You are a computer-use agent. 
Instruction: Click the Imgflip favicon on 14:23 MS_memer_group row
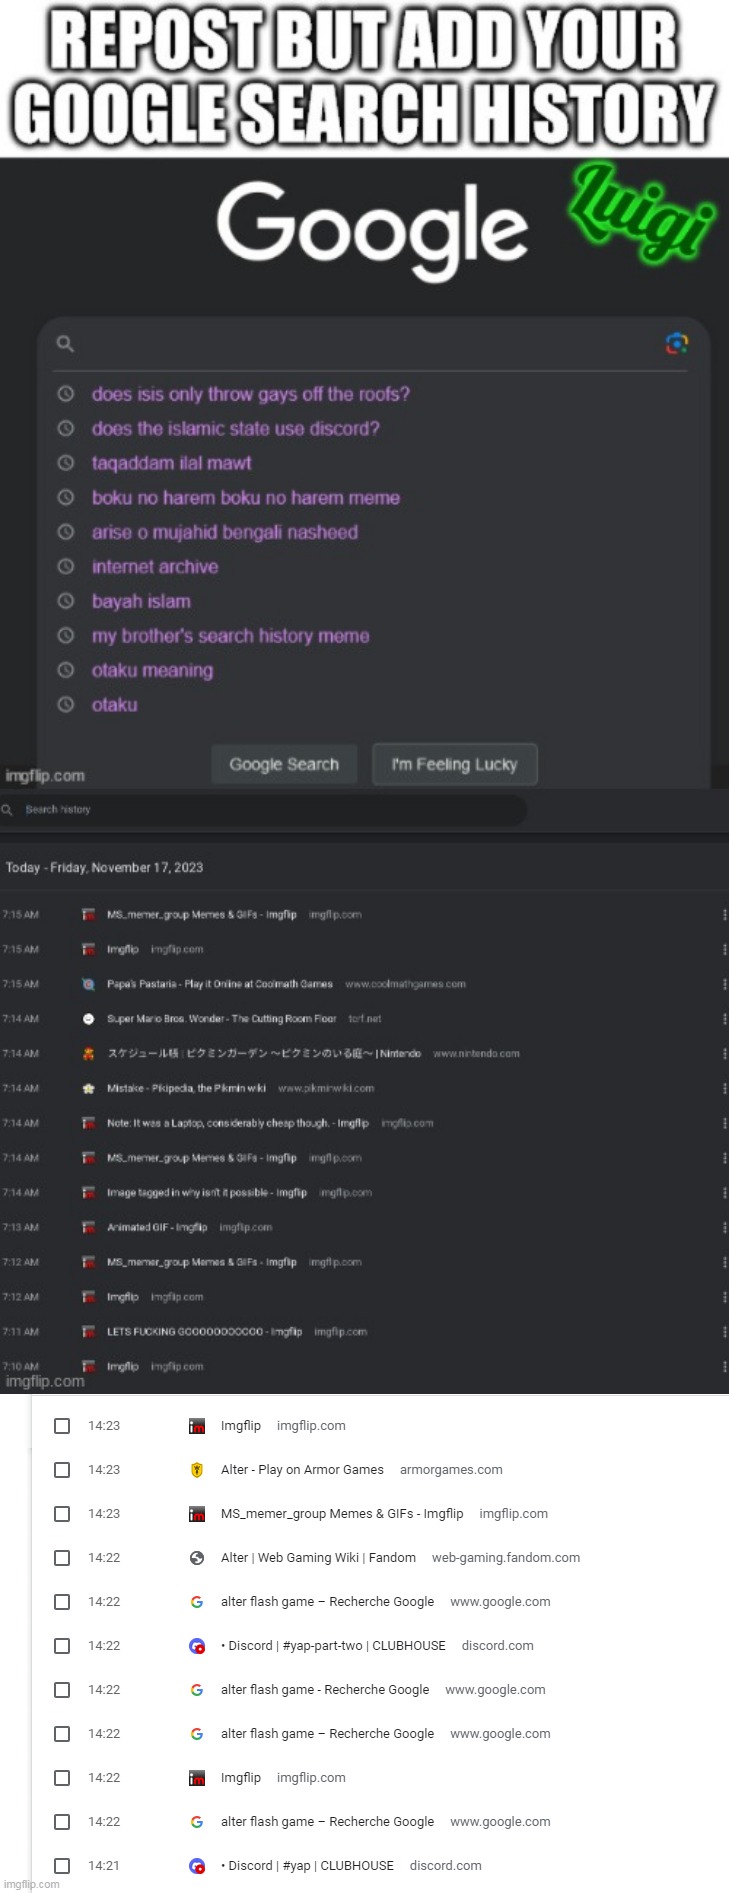click(x=197, y=1514)
